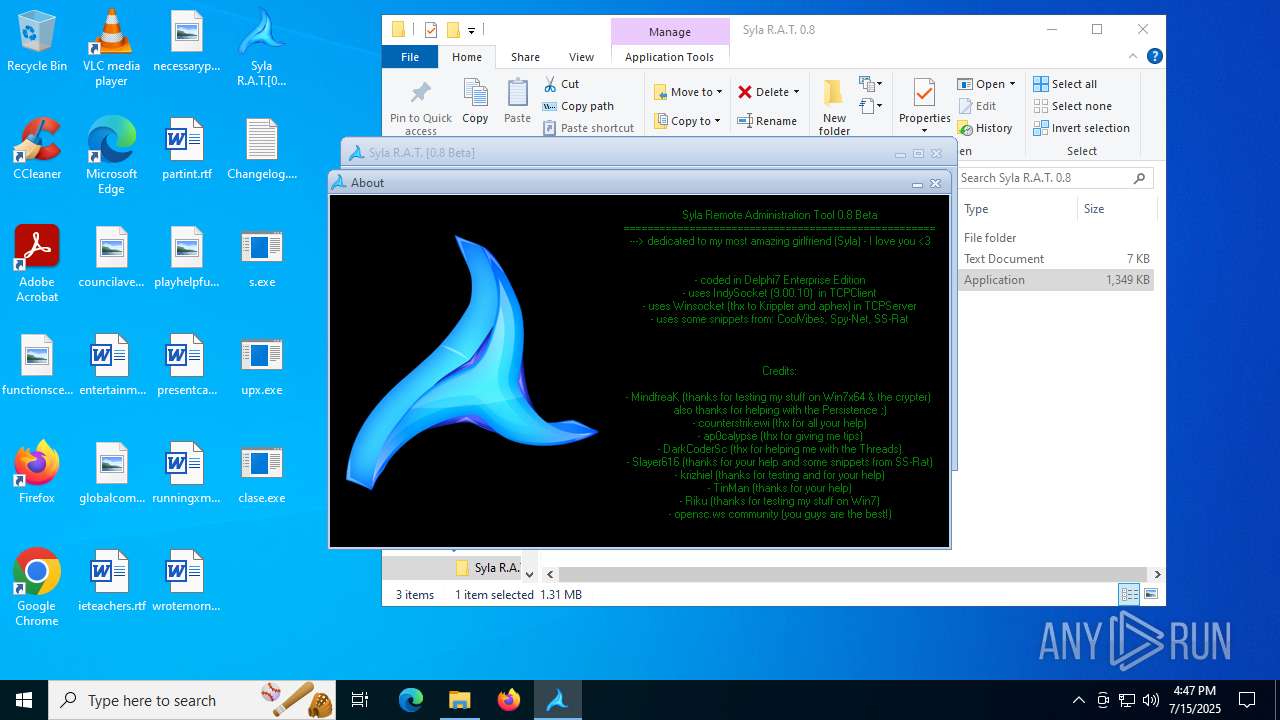Screen dimensions: 1280x720
Task: Open Adobe Acrobat desktop icon
Action: point(37,264)
